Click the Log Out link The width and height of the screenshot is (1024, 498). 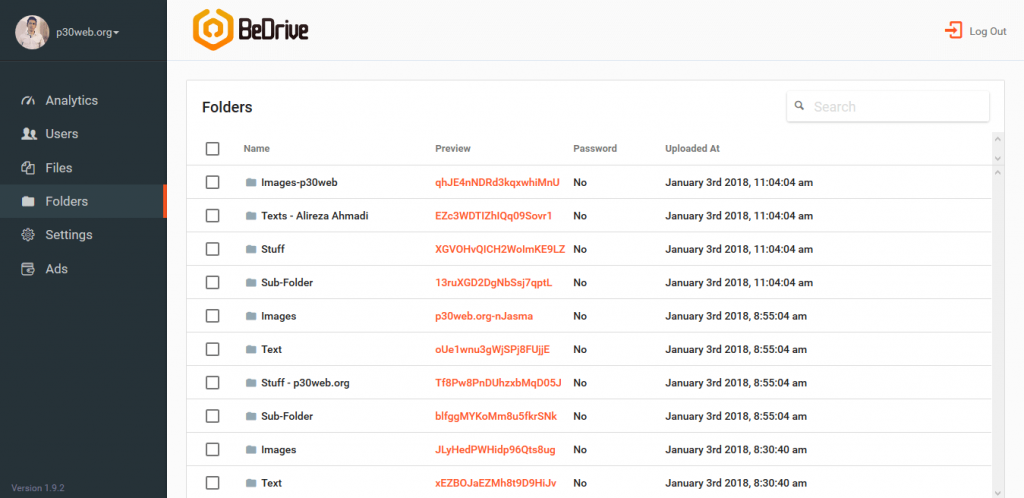click(976, 31)
